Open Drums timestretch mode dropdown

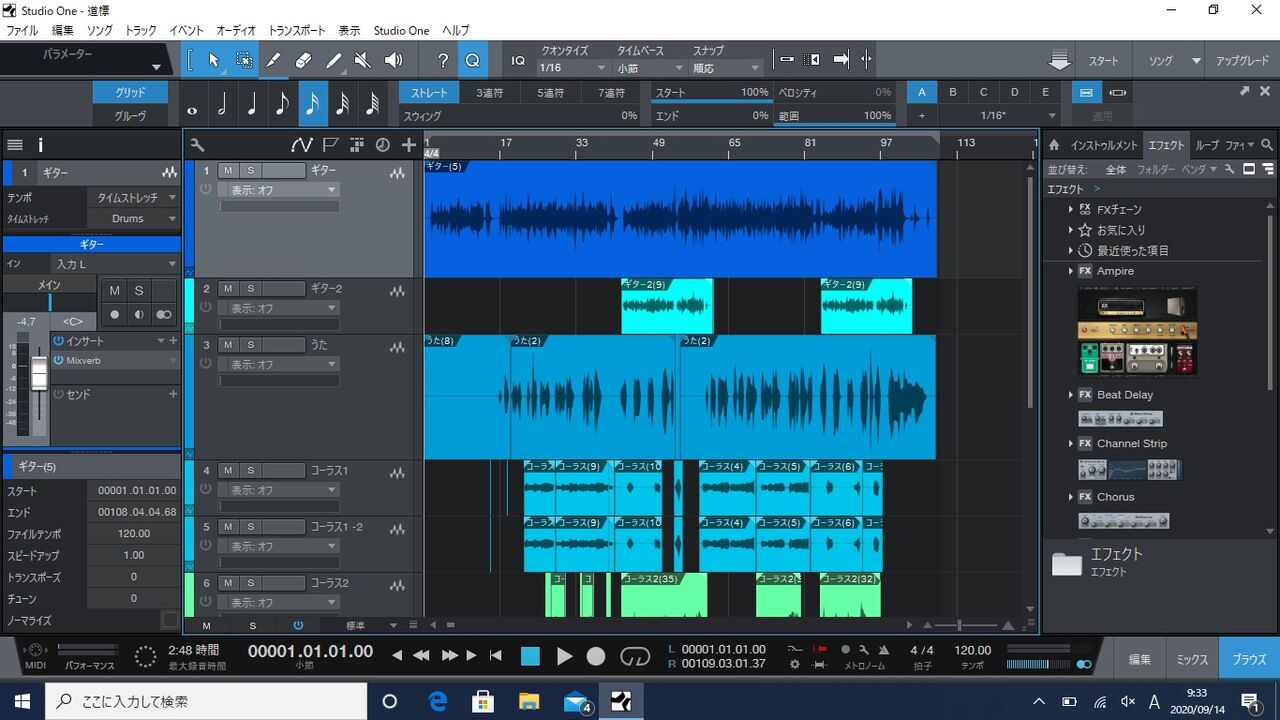pos(134,218)
